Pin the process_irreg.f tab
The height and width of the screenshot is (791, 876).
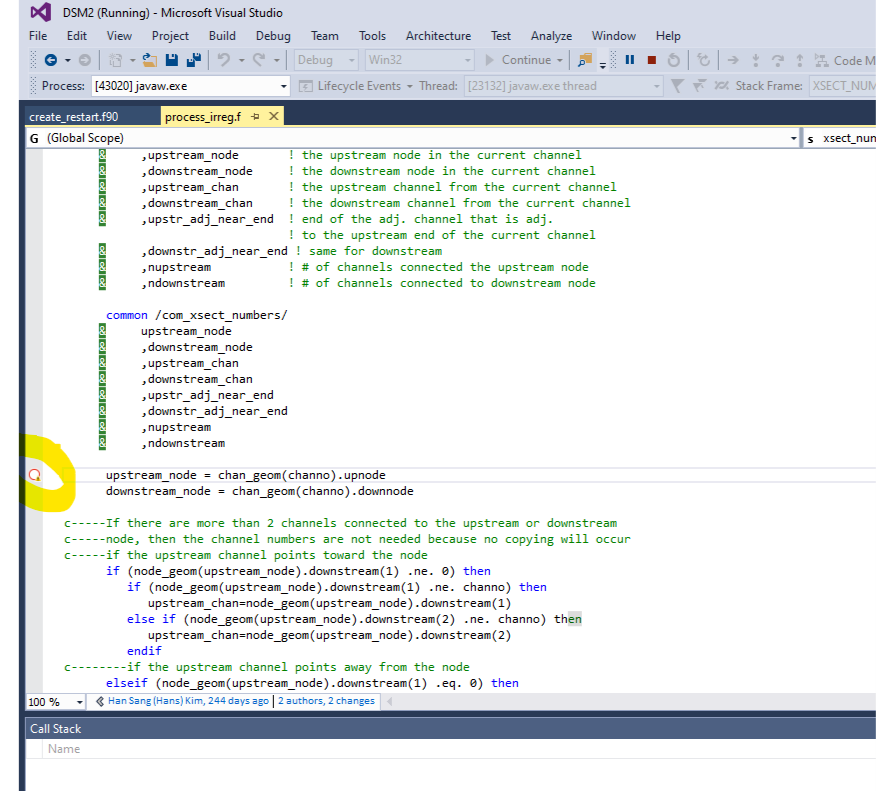click(x=255, y=116)
